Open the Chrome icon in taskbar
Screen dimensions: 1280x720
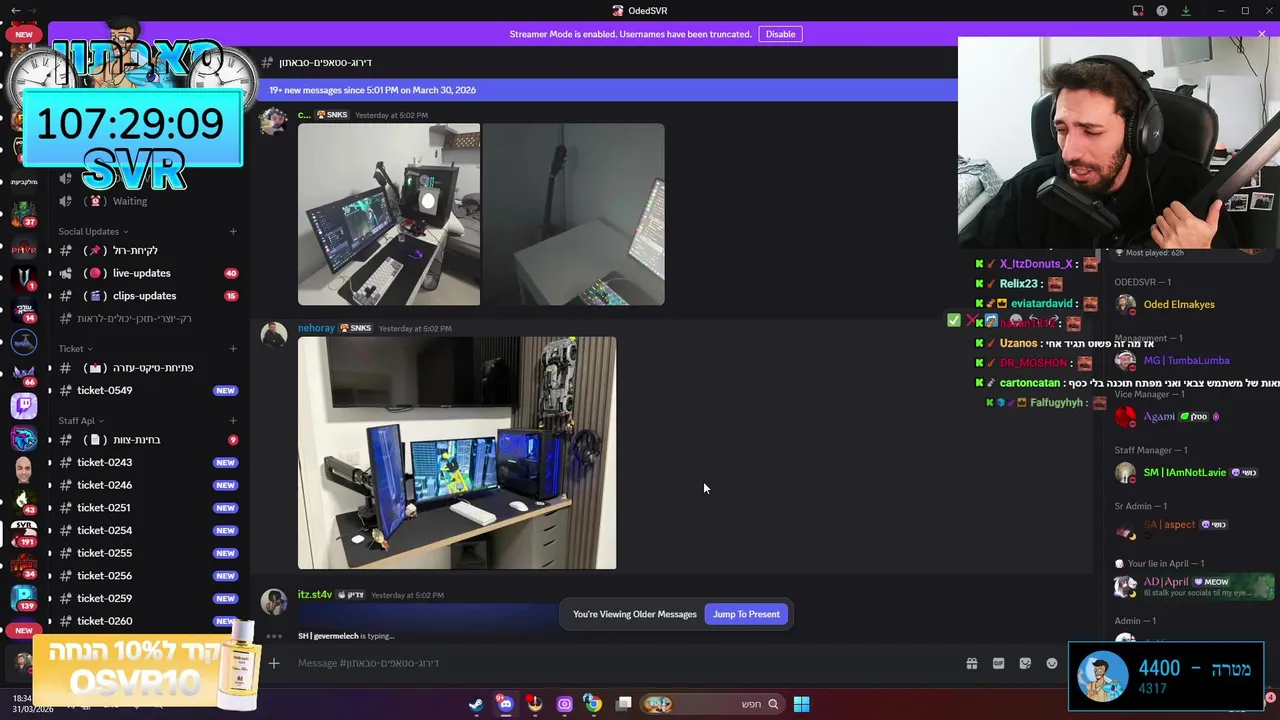click(x=593, y=704)
